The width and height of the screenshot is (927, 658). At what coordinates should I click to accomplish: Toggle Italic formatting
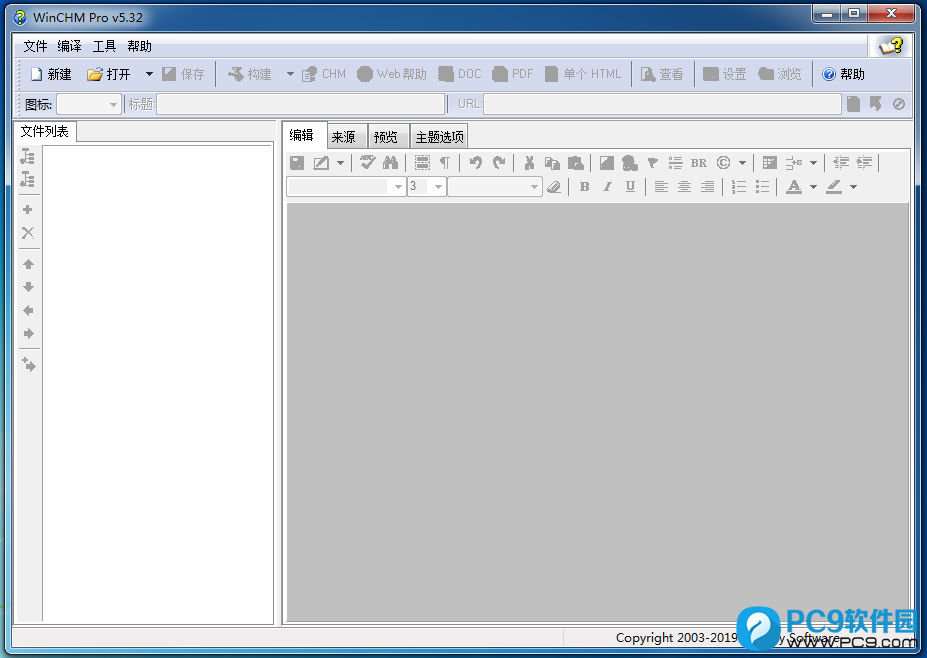click(607, 187)
